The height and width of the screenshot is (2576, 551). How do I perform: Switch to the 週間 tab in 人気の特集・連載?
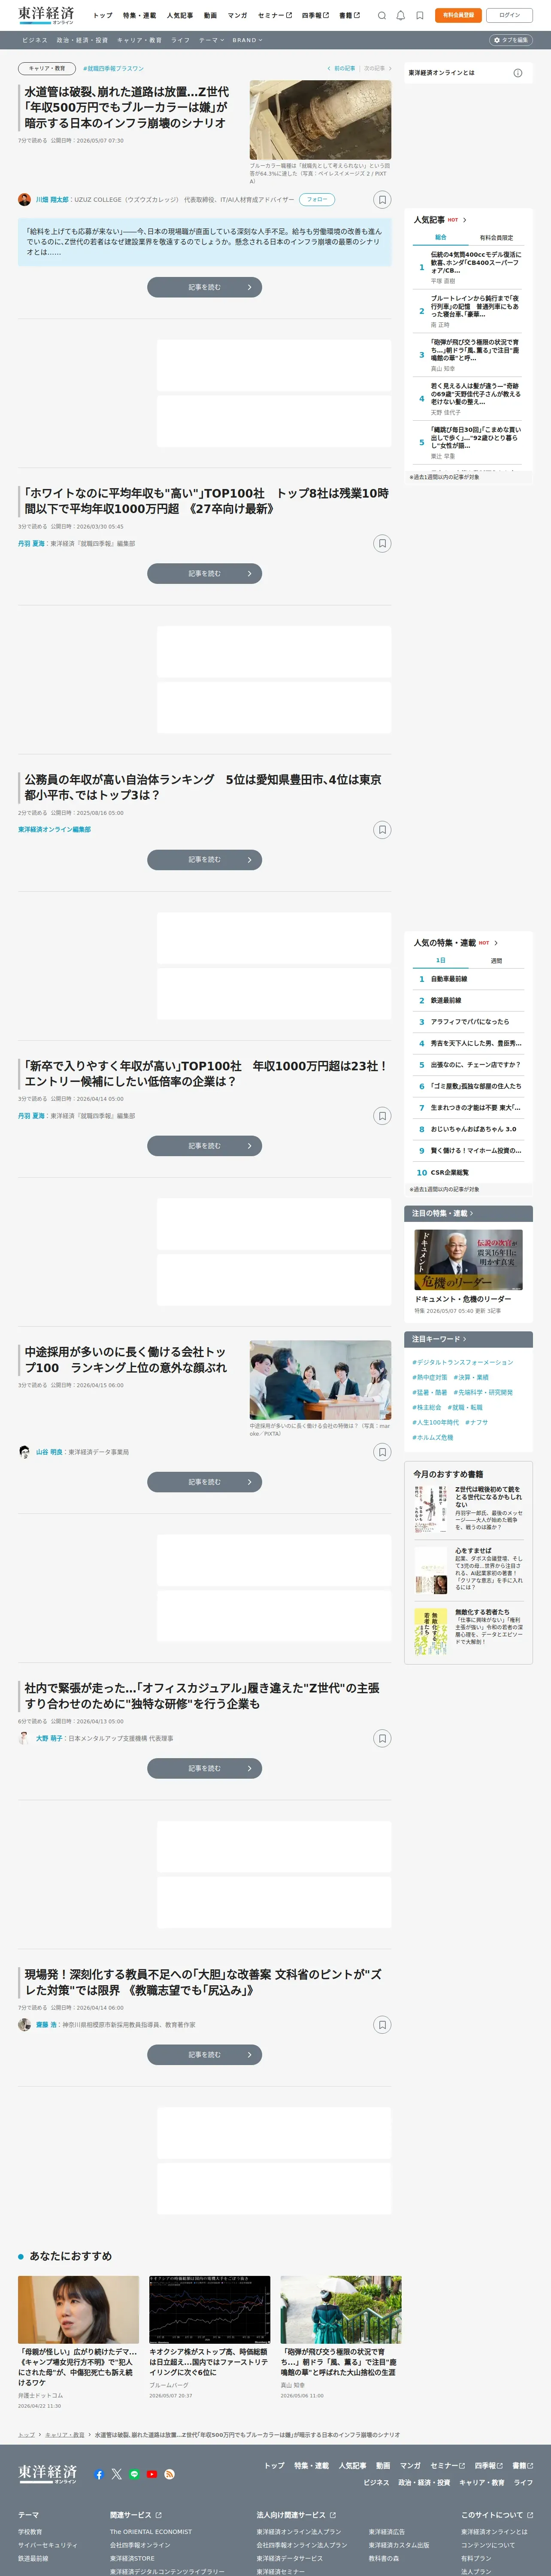tap(496, 960)
